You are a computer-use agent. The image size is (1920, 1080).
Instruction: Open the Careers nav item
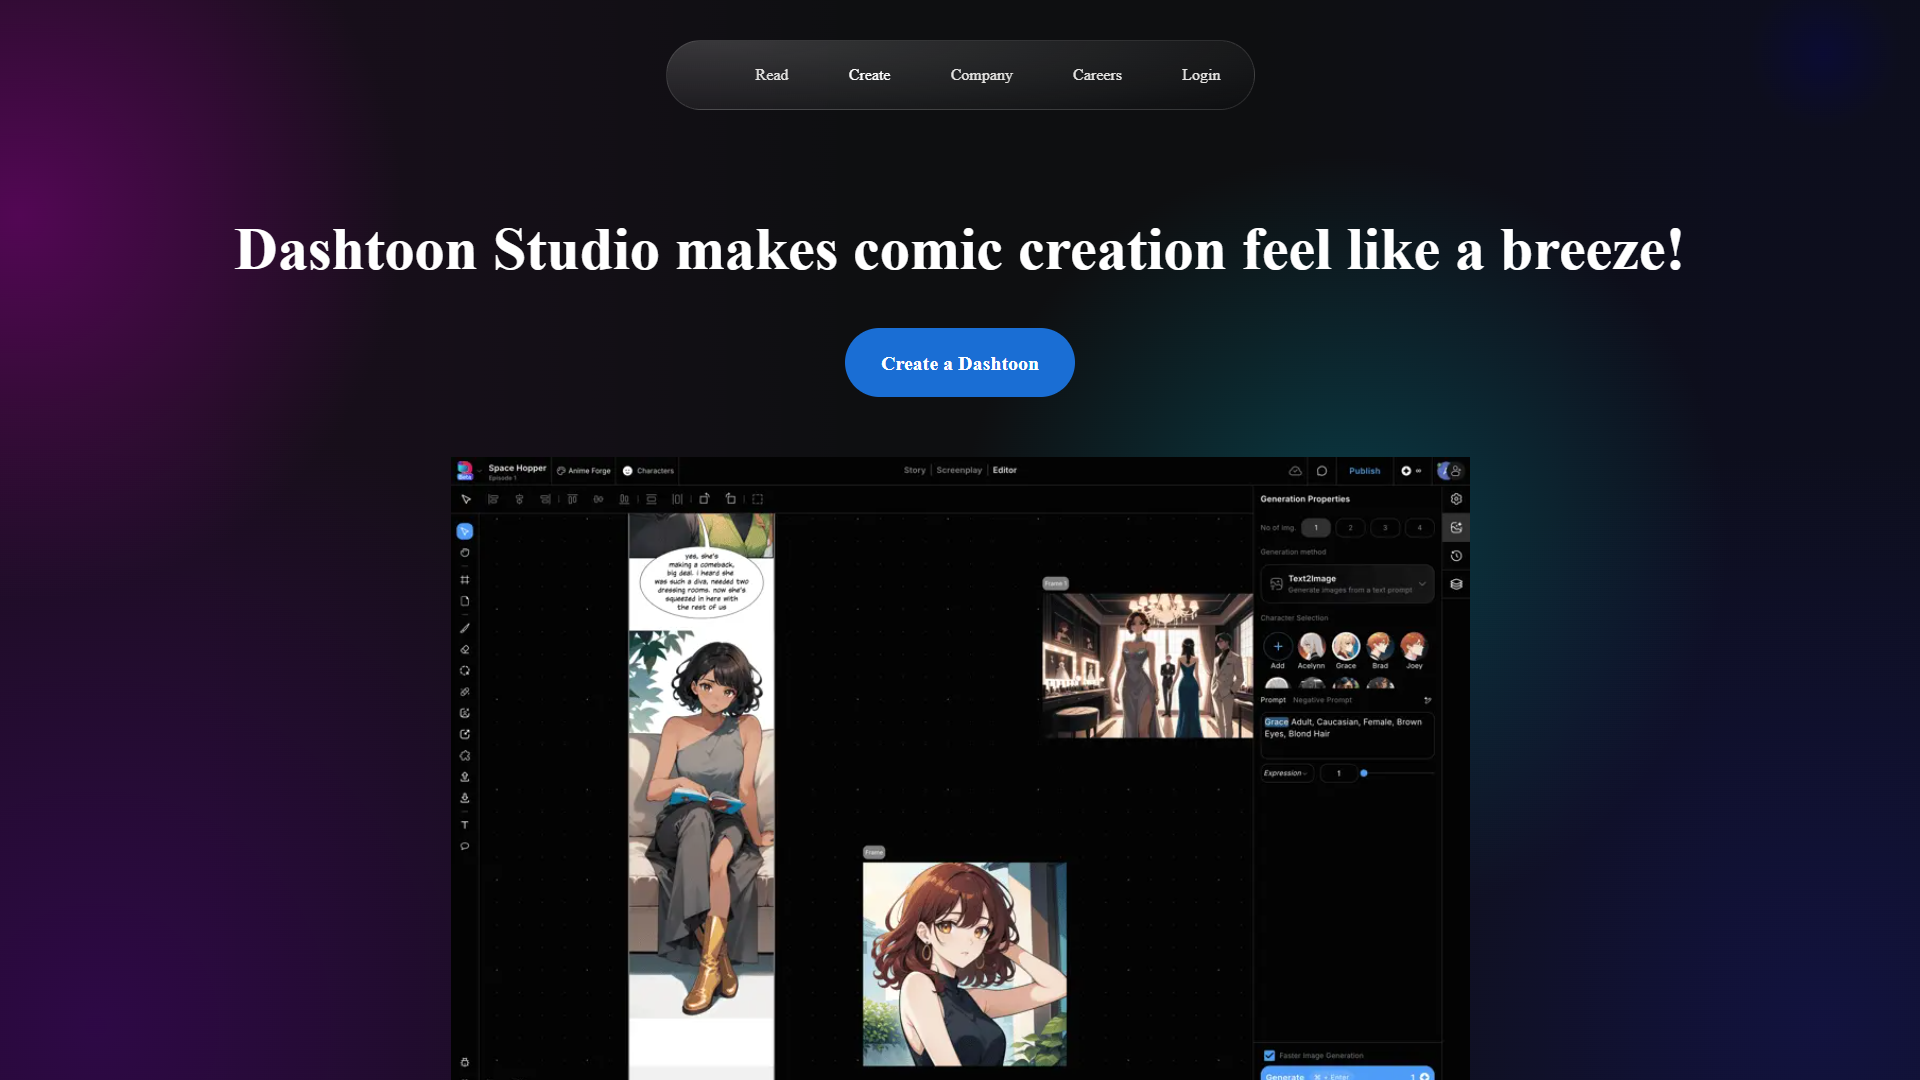tap(1097, 75)
